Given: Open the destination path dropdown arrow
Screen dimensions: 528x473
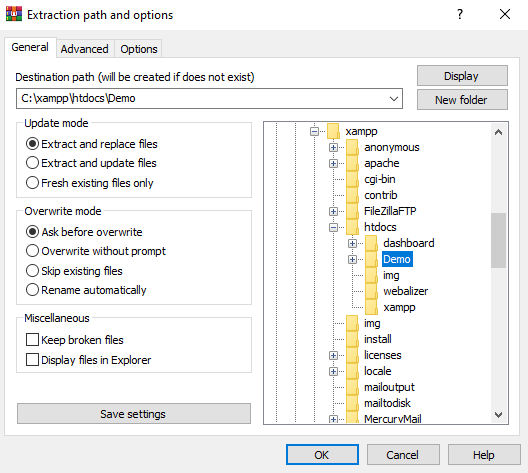Looking at the screenshot, I should 394,99.
